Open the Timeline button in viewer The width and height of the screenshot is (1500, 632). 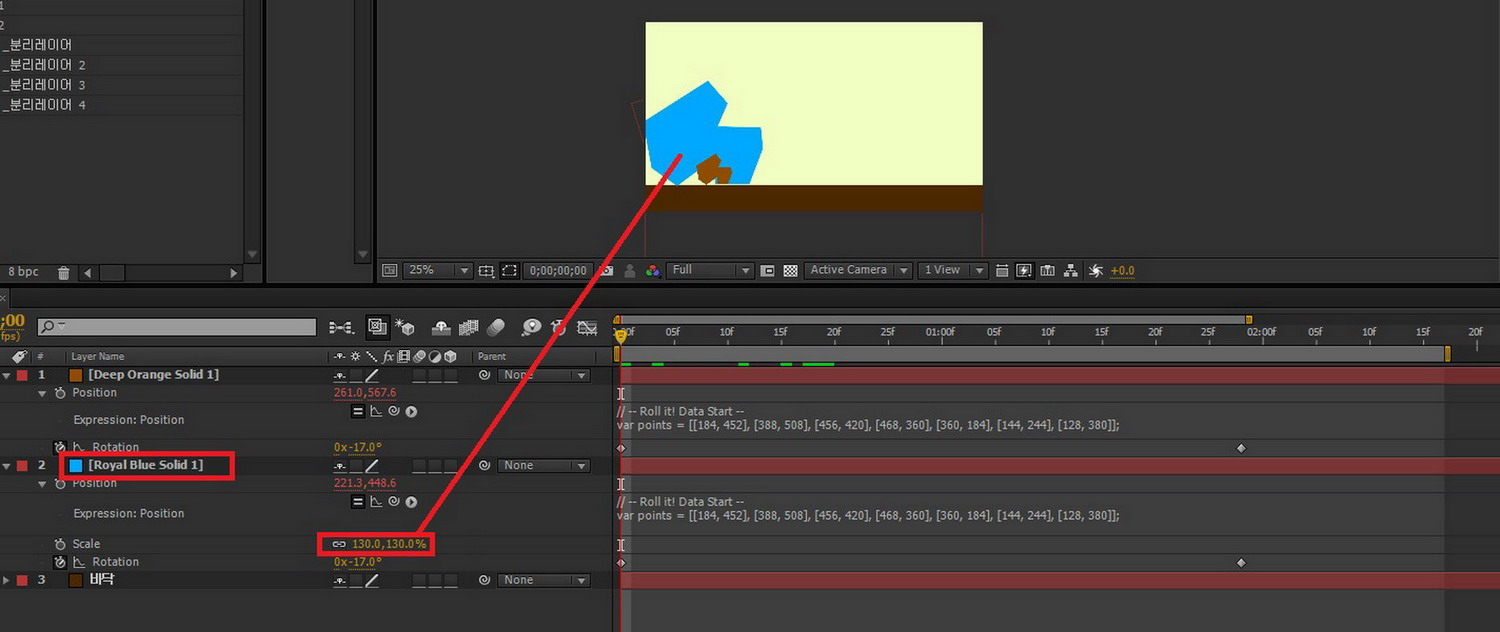tap(1048, 270)
